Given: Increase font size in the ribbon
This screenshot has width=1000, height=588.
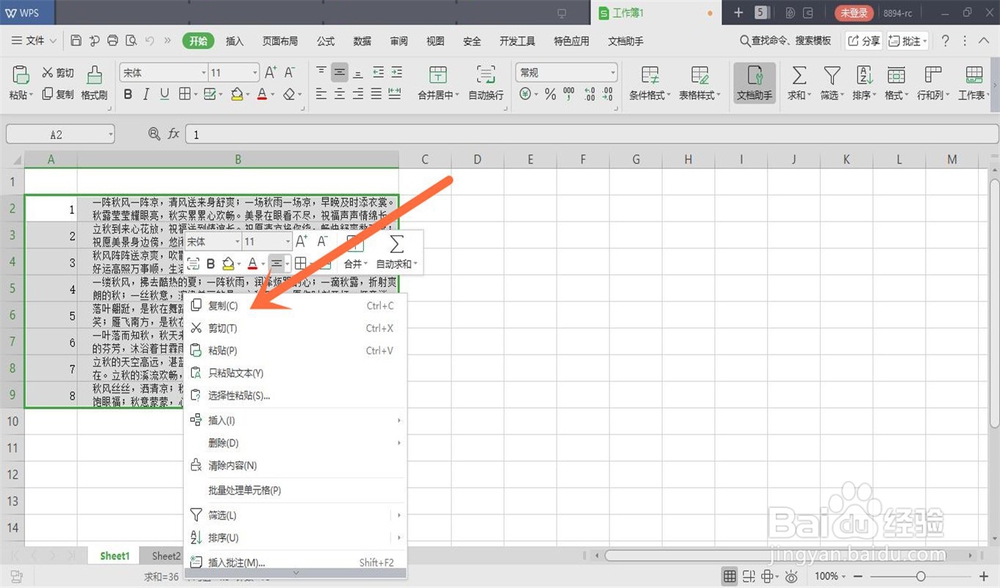Looking at the screenshot, I should click(x=270, y=73).
